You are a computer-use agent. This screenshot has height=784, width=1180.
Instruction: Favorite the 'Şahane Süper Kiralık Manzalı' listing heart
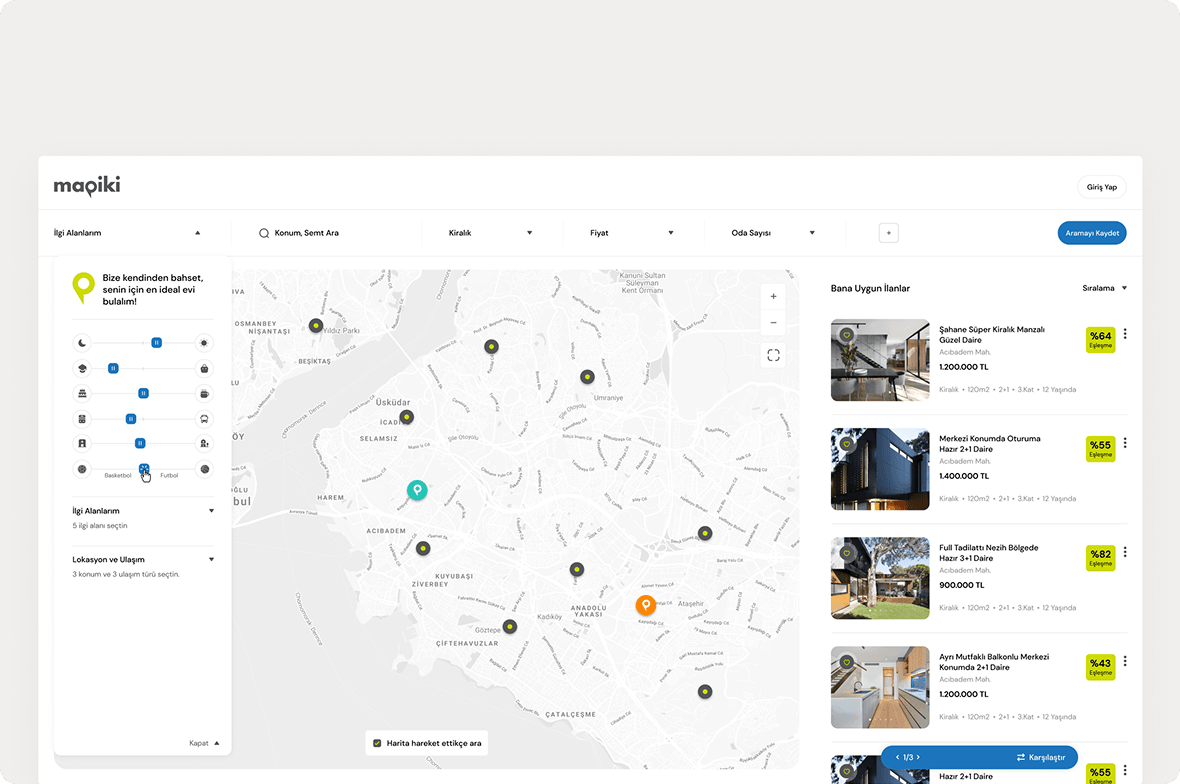coord(847,335)
